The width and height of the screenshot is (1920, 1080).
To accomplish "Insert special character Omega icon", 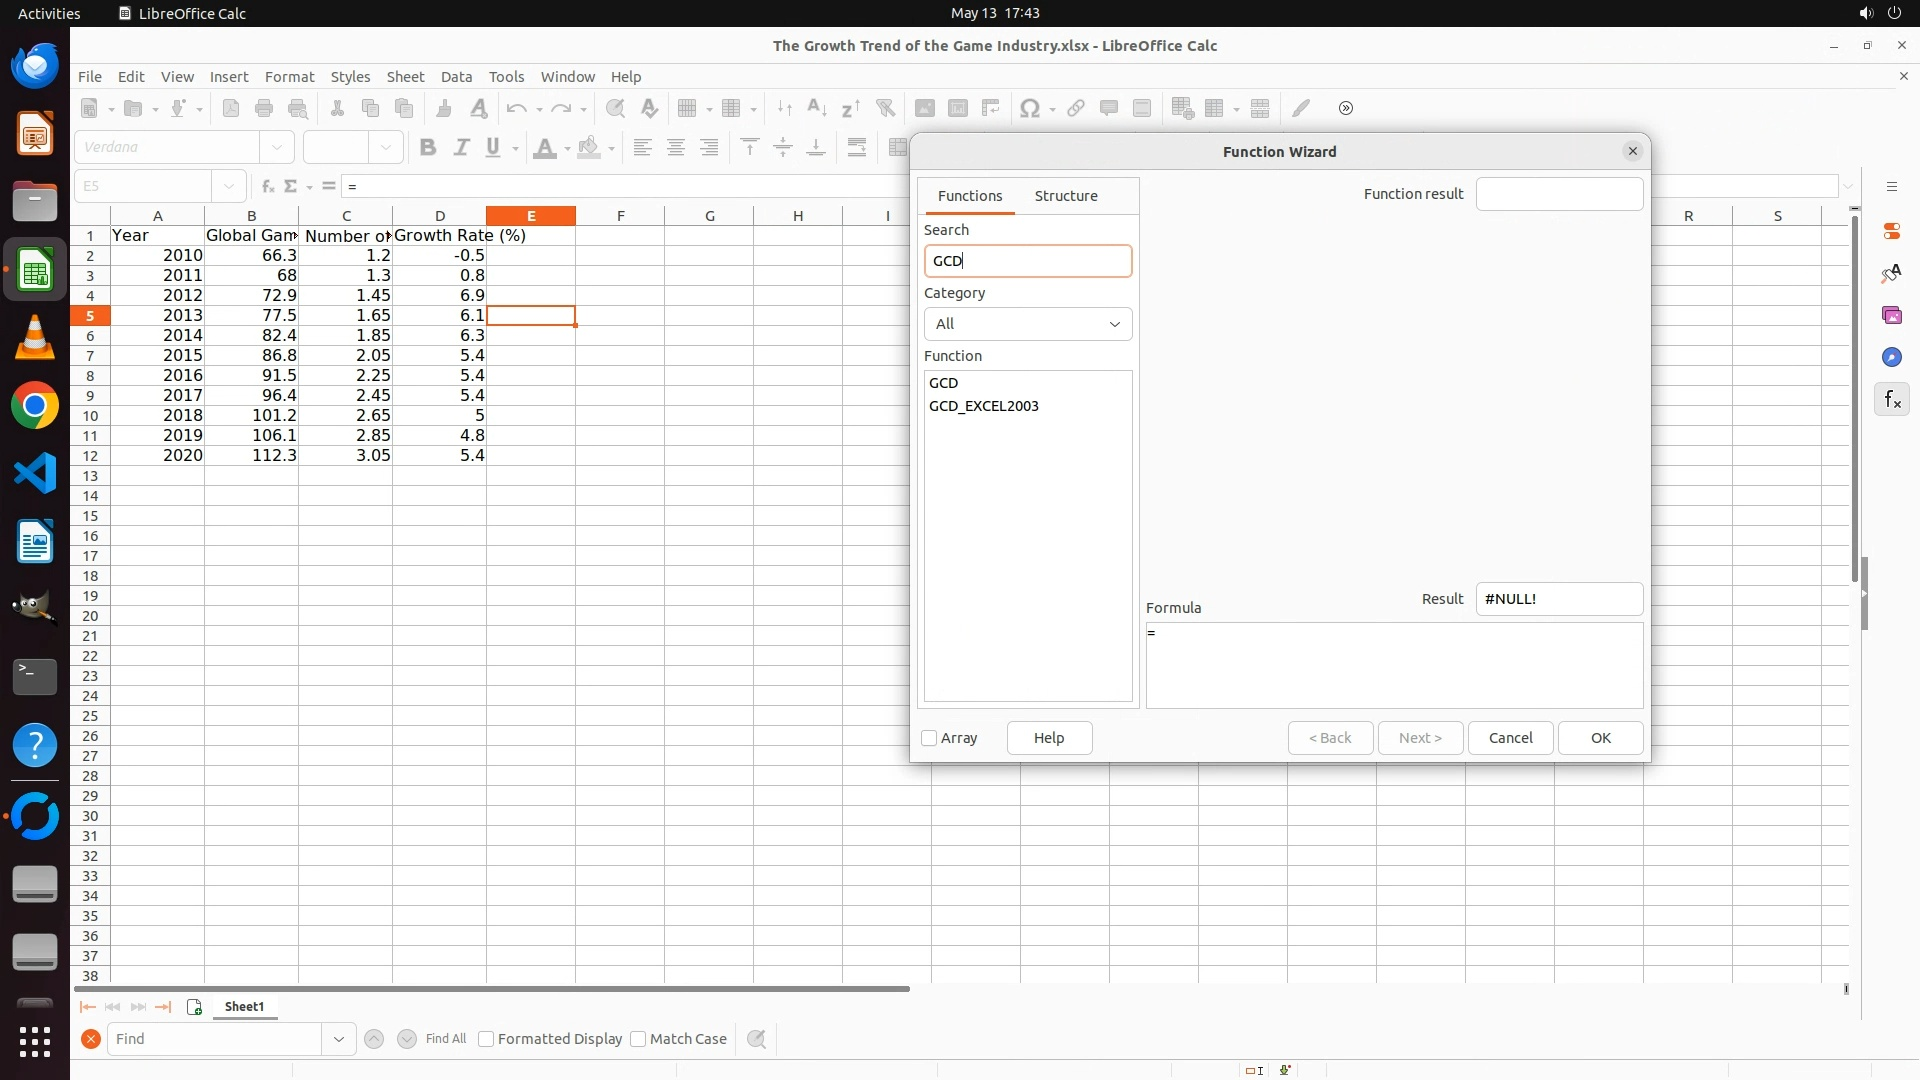I will (x=1029, y=108).
